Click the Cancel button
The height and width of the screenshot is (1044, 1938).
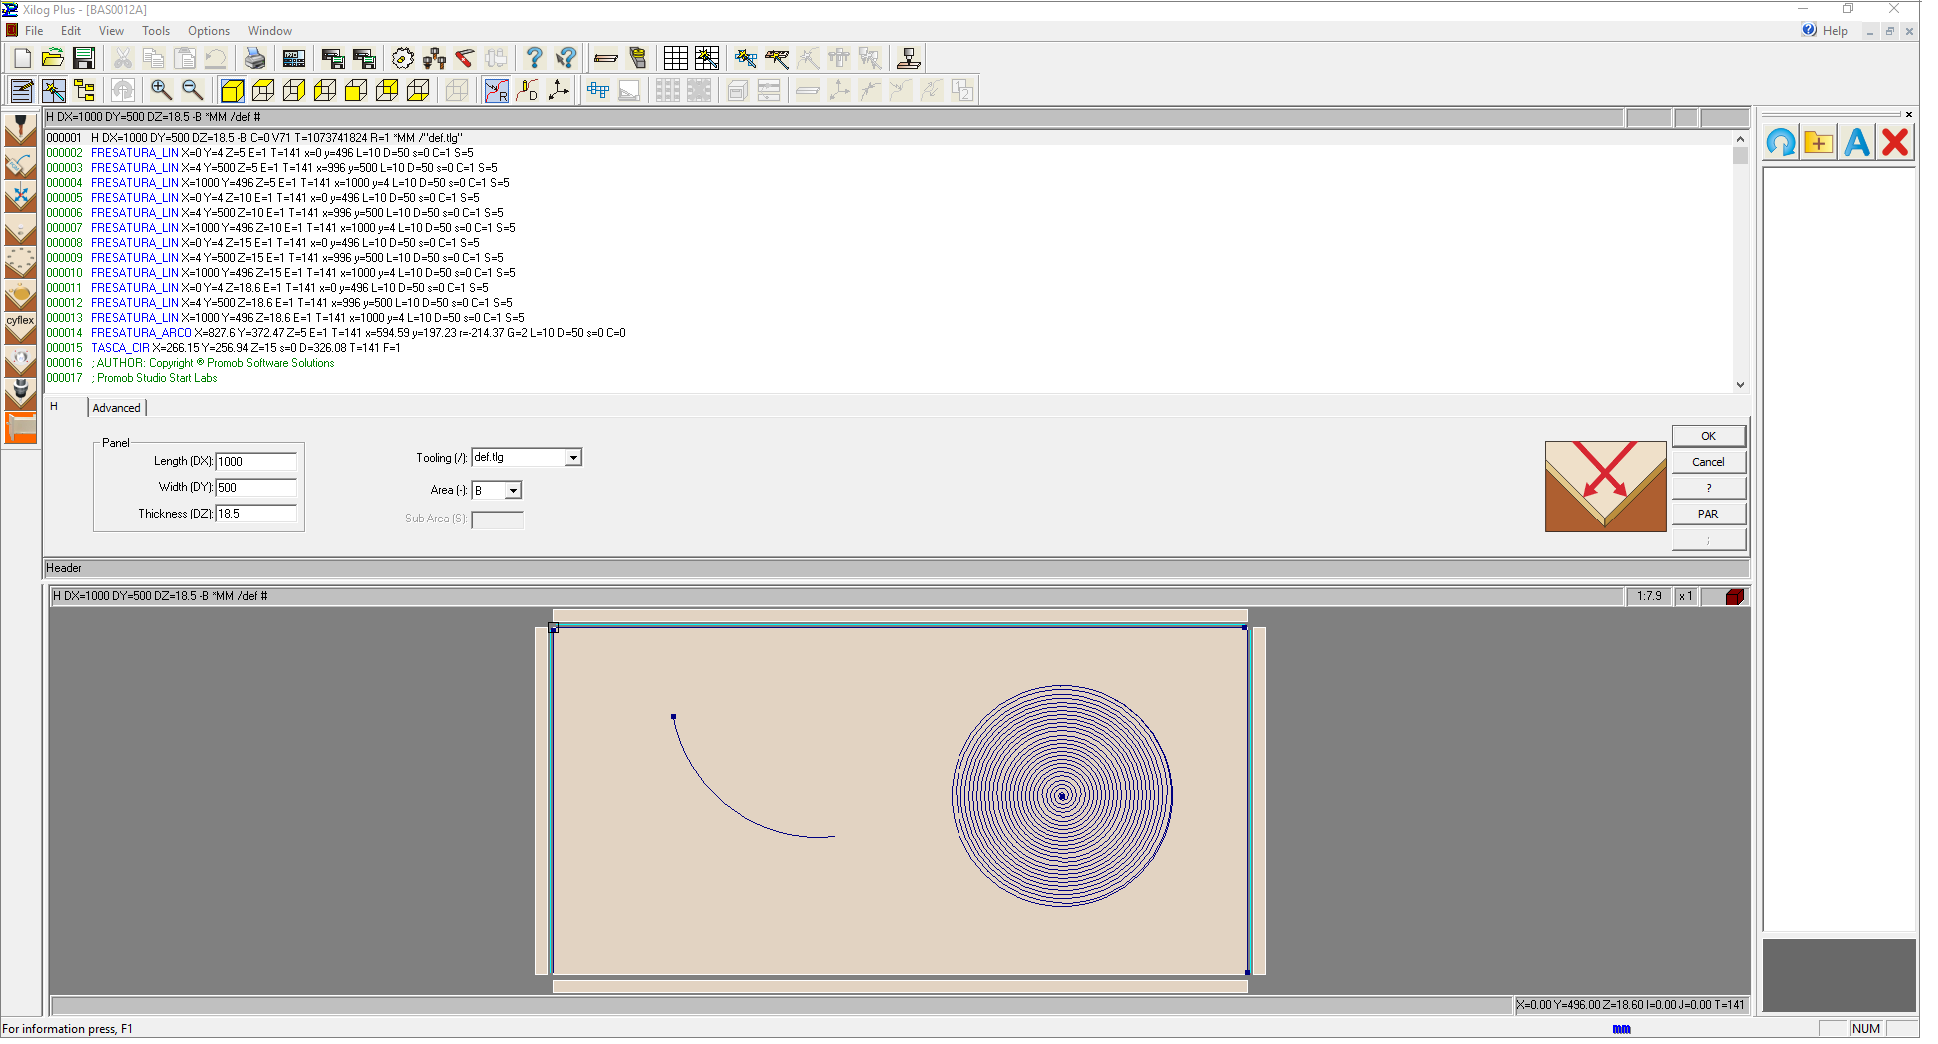[1709, 462]
